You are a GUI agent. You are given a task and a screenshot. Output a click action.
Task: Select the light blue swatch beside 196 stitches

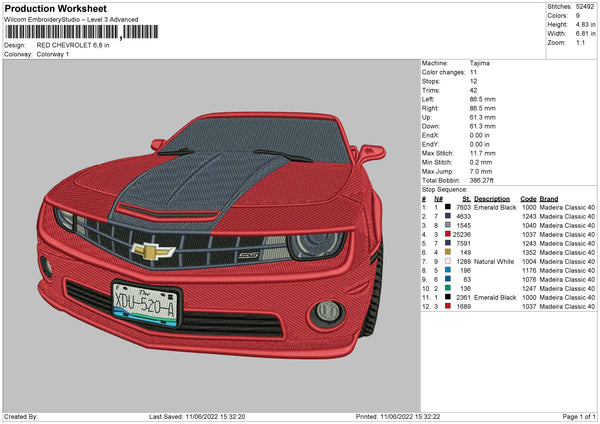[x=448, y=270]
